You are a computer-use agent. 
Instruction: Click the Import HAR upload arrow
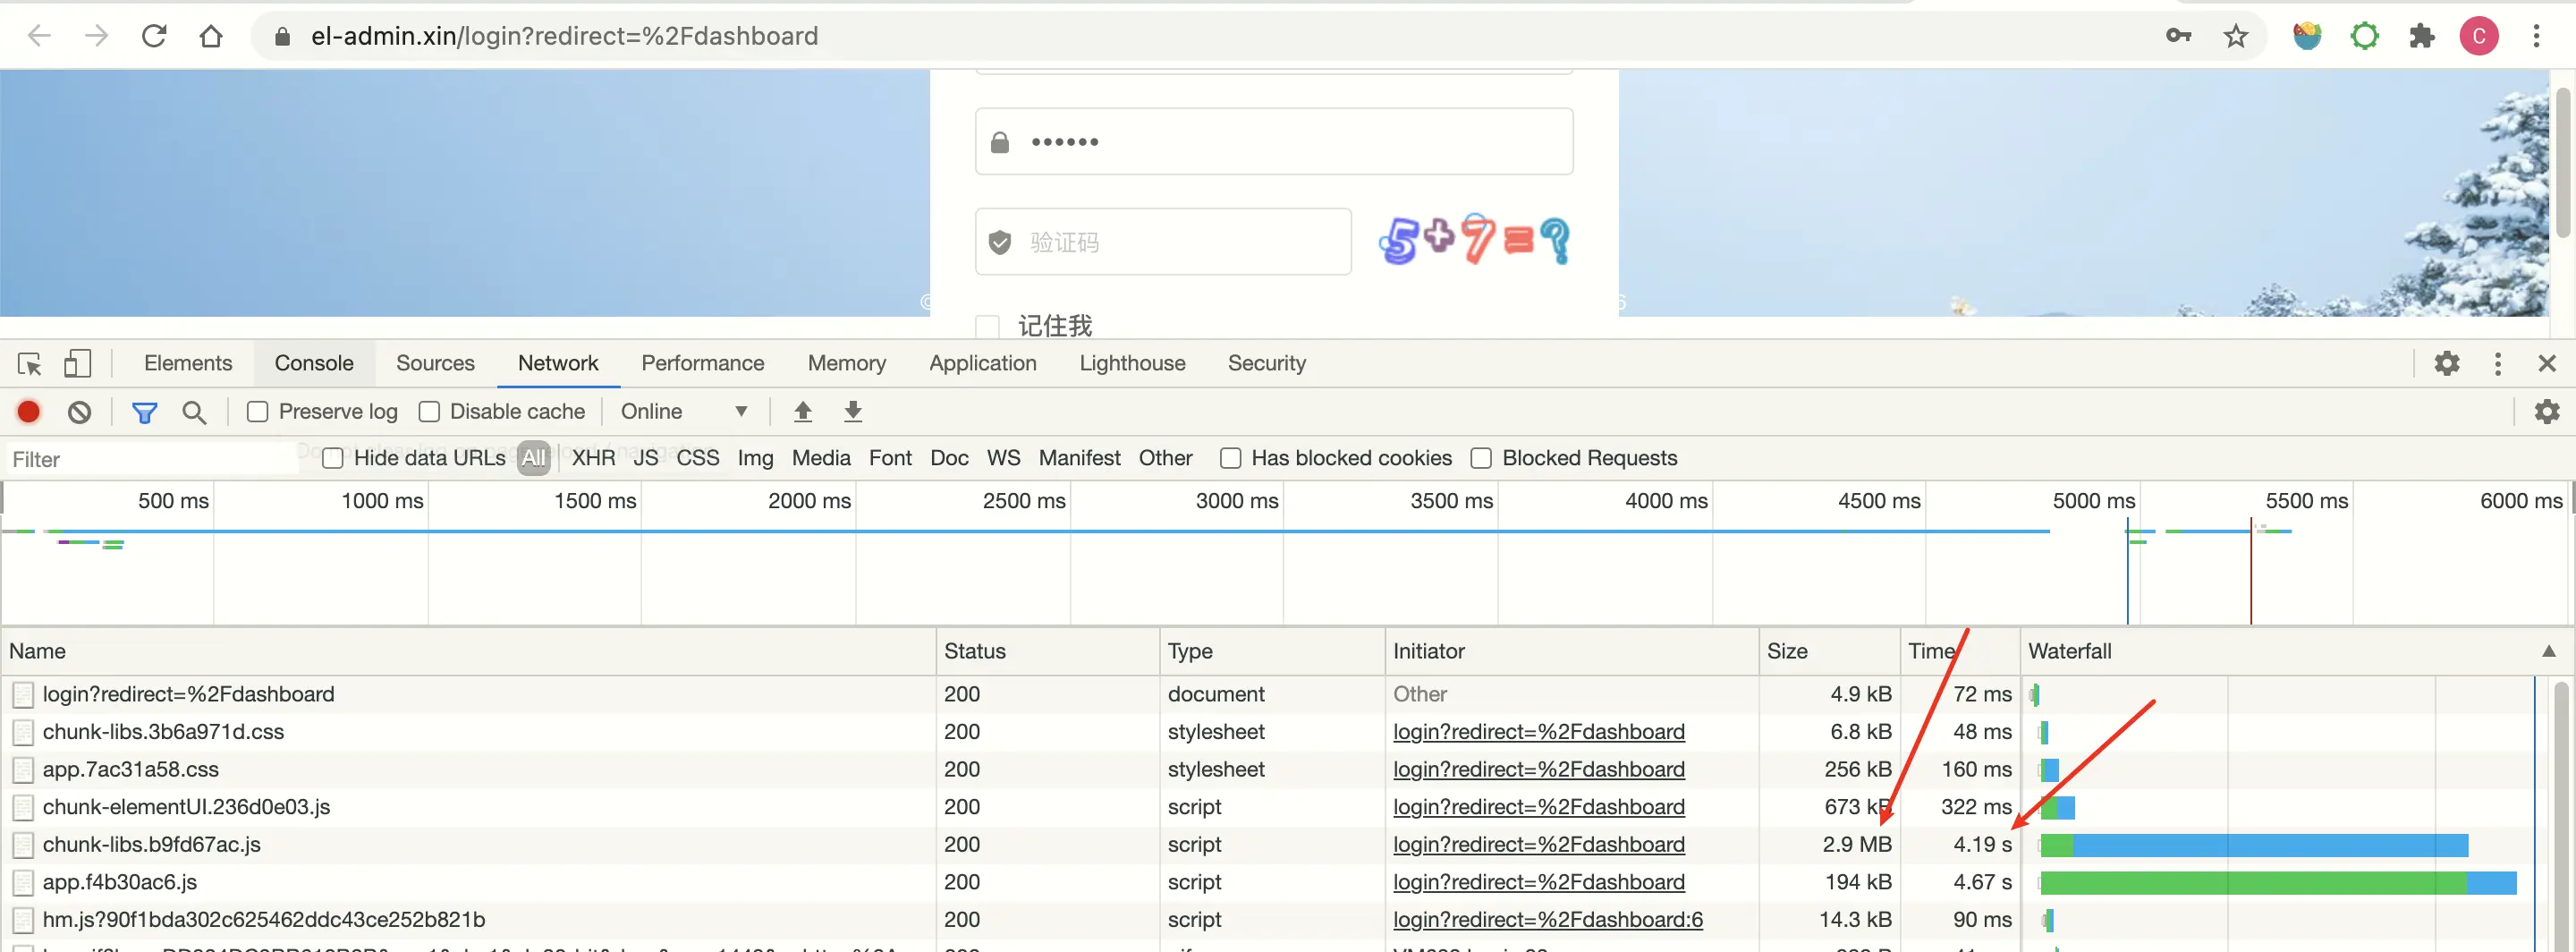[802, 412]
